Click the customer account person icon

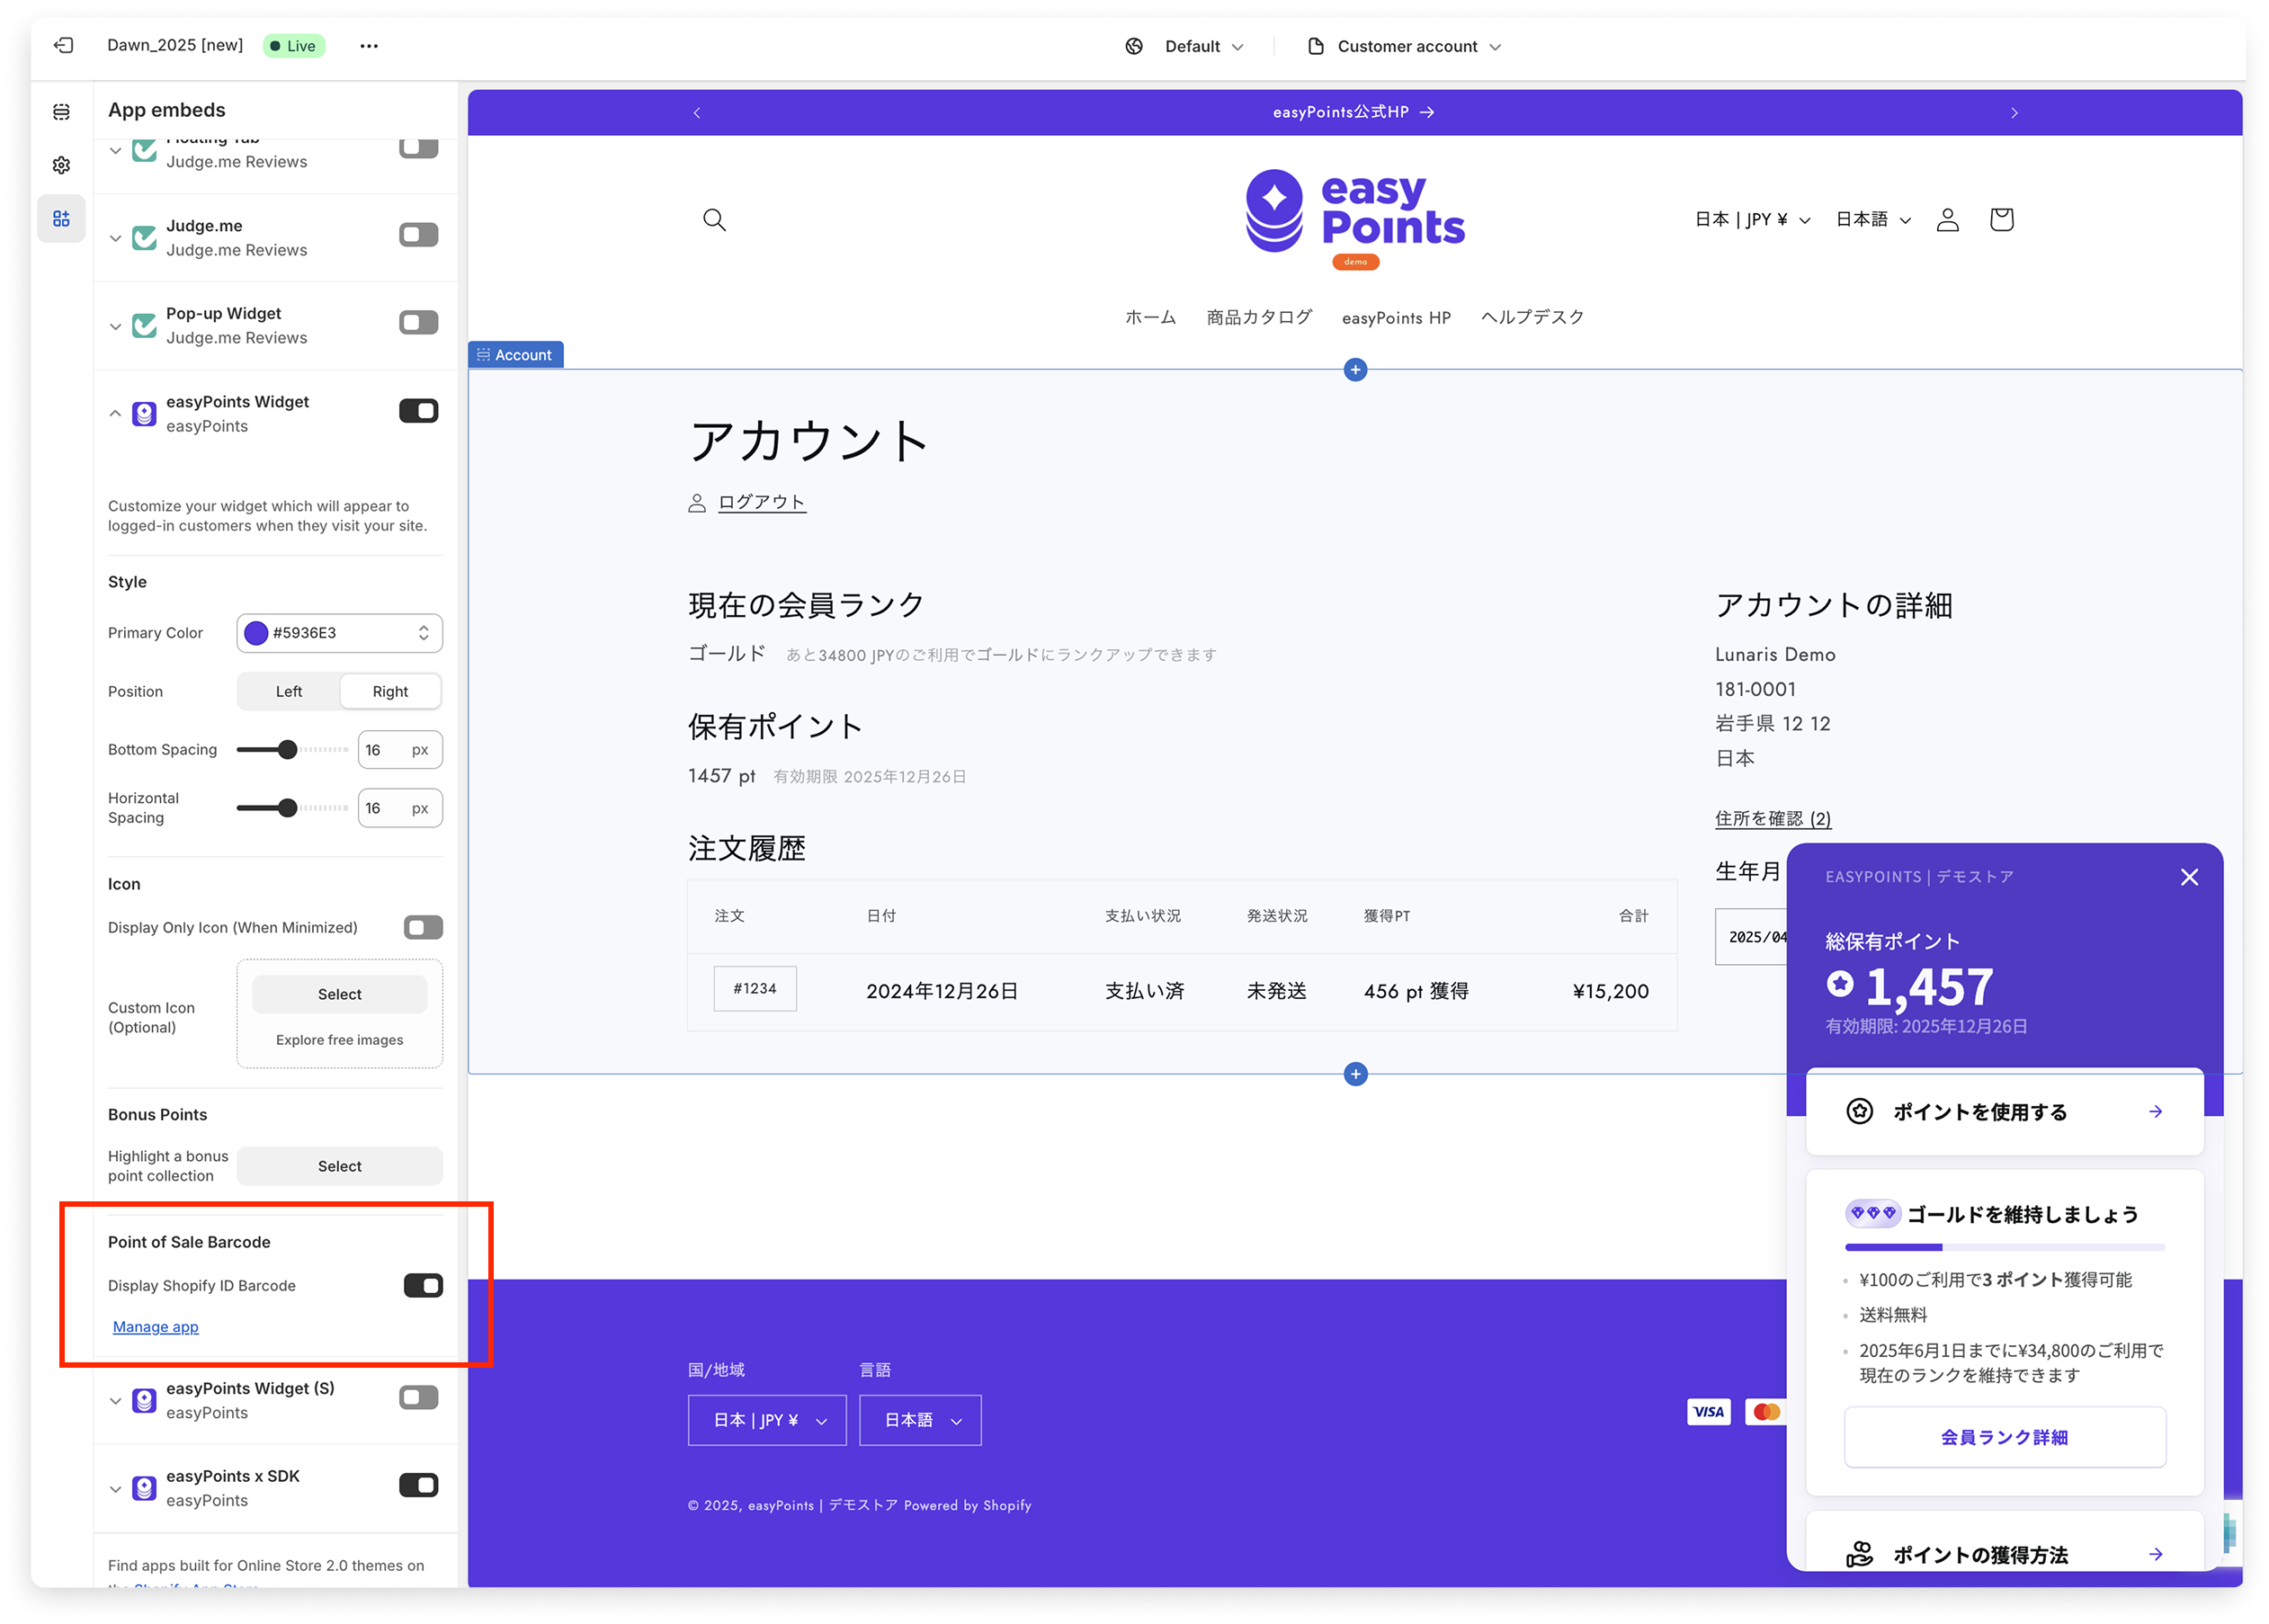pyautogui.click(x=1947, y=219)
